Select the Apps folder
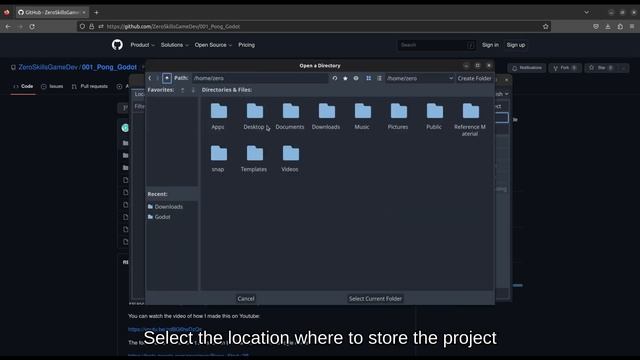Screen dimensions: 640x360 [x=218, y=116]
